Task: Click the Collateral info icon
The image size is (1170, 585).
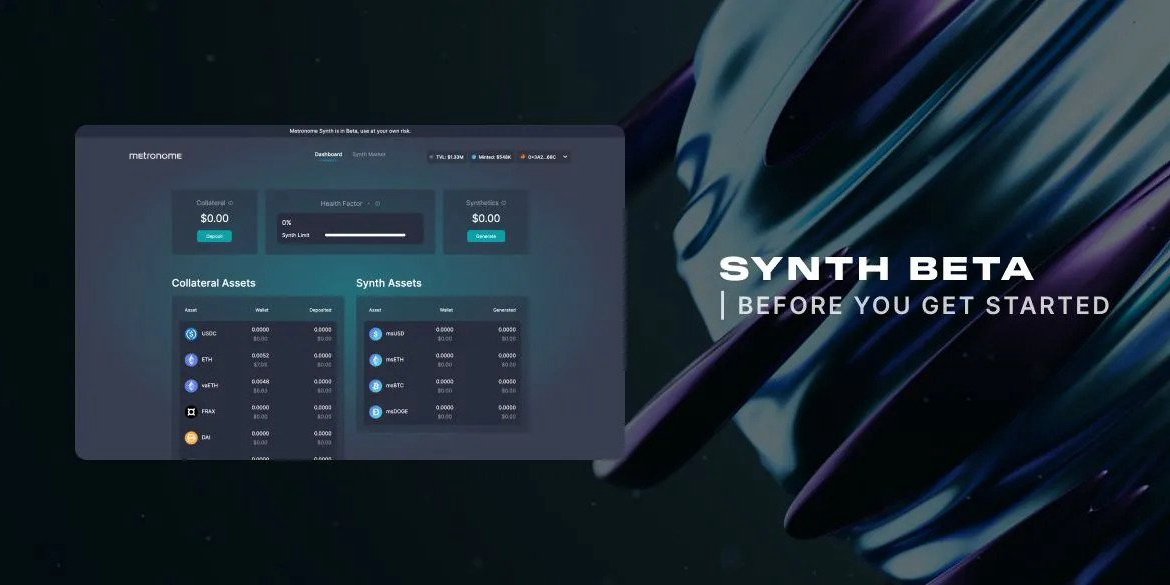Action: [231, 203]
